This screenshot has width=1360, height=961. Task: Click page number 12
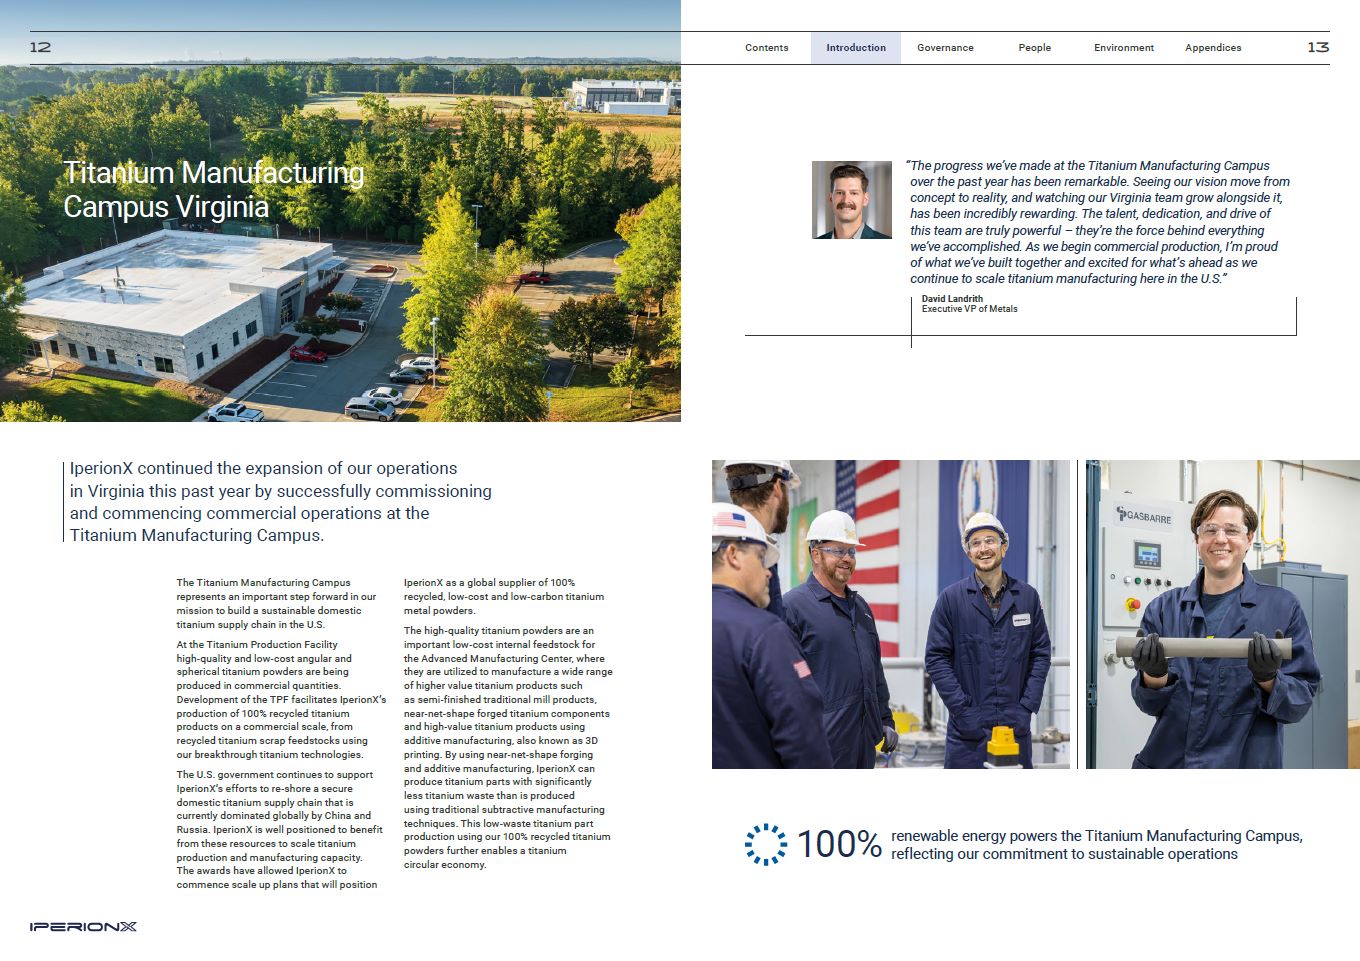[x=40, y=47]
